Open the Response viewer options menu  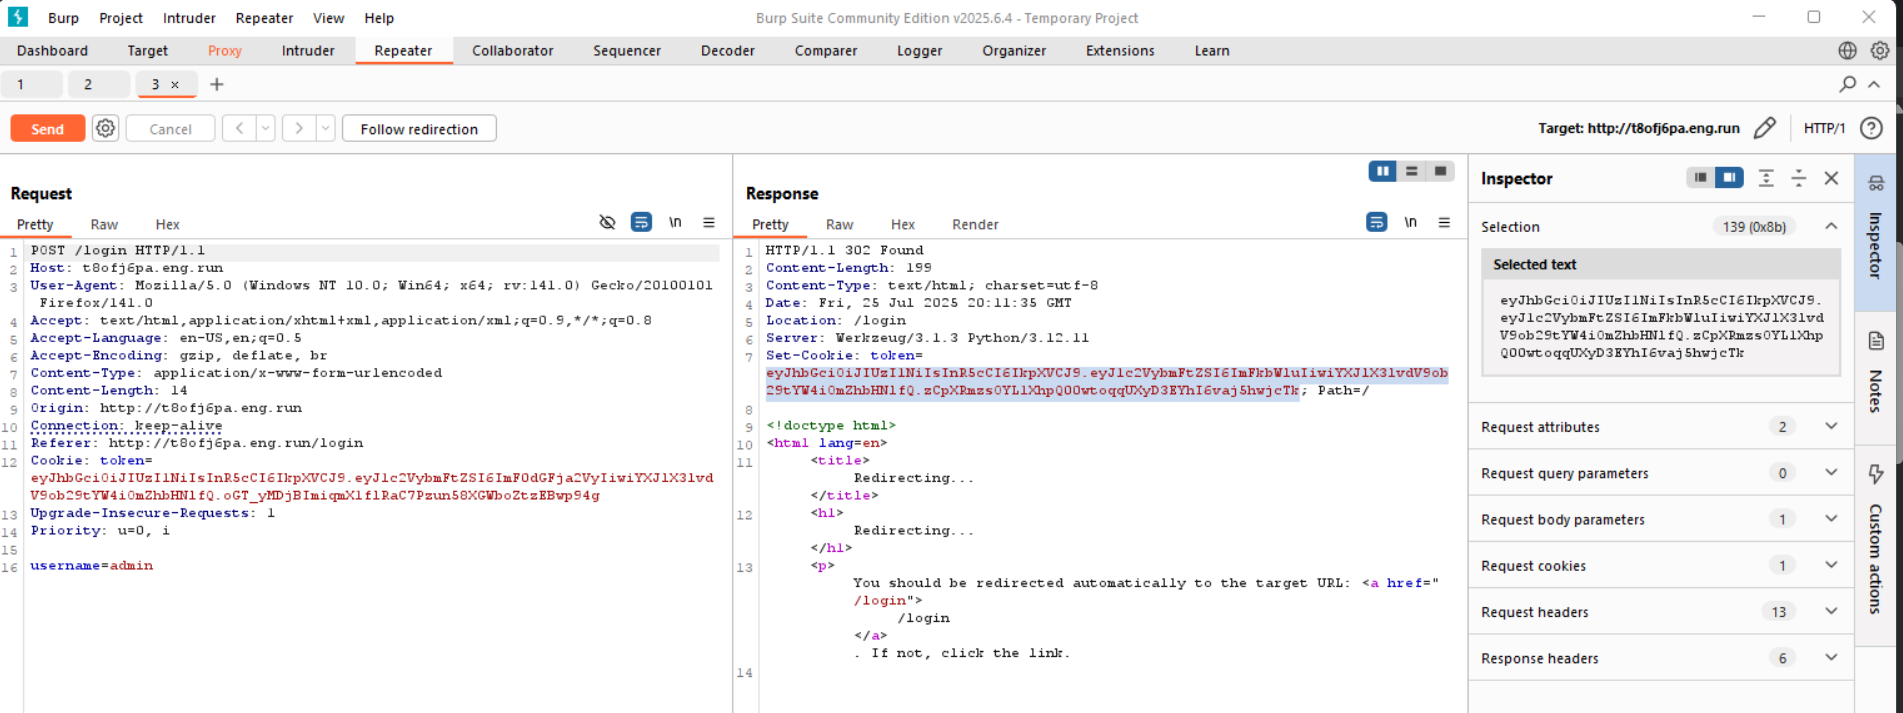tap(1444, 222)
